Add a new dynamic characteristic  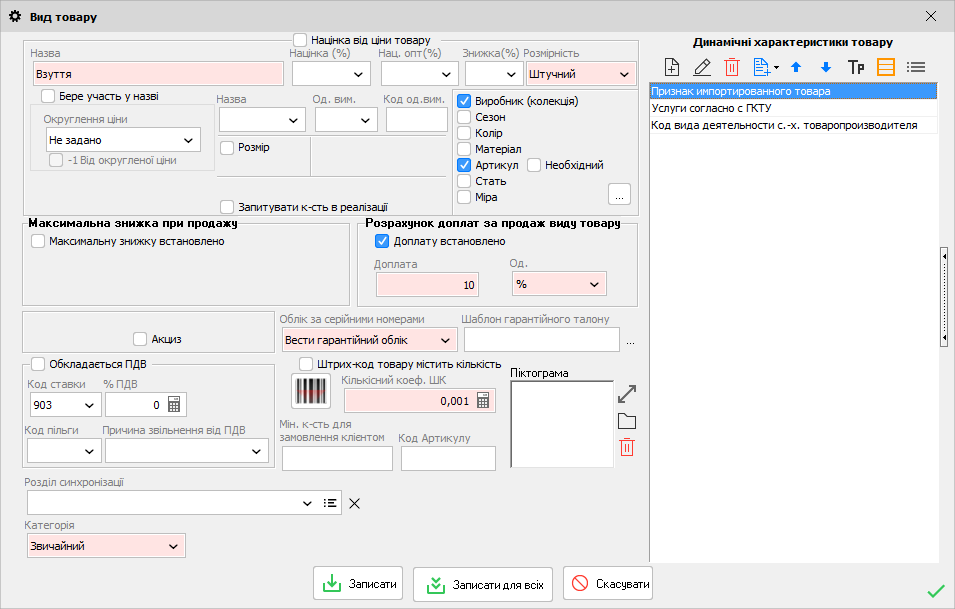pyautogui.click(x=672, y=67)
